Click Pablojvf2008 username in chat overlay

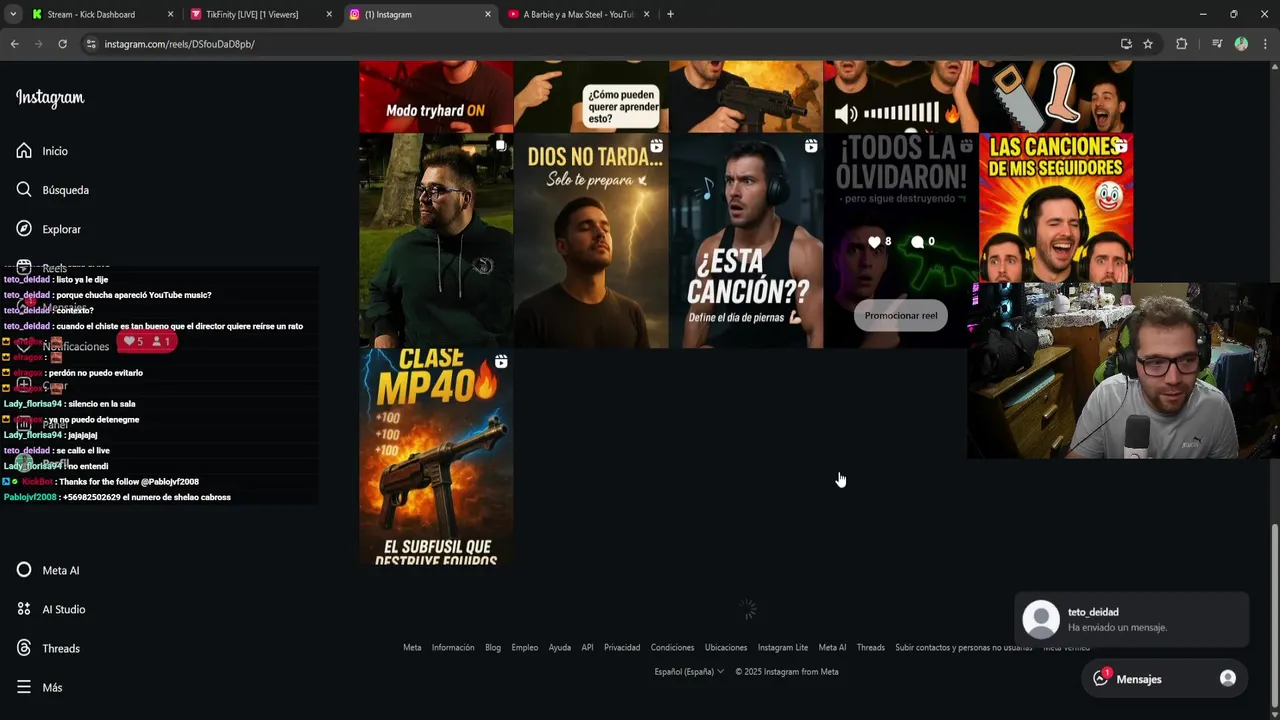[30, 497]
